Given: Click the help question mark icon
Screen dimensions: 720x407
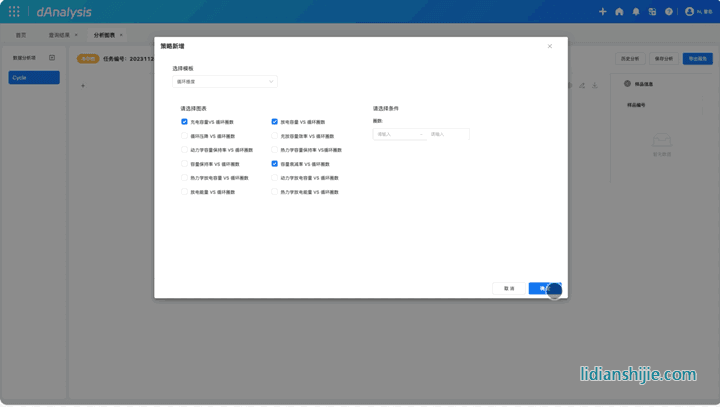Looking at the screenshot, I should (669, 12).
